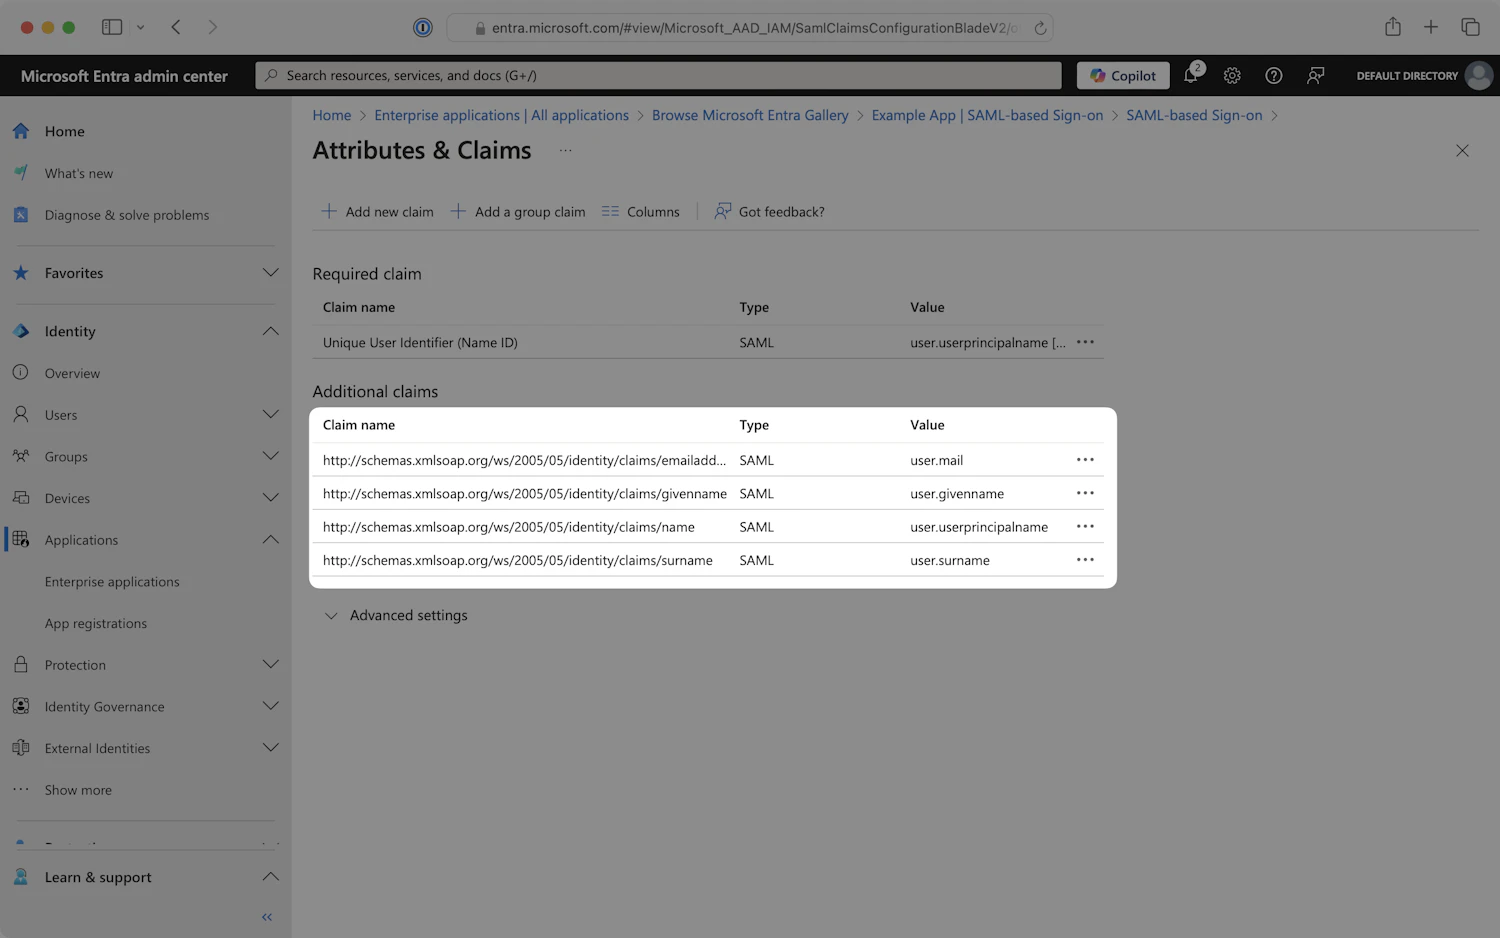Click Unique User Identifier (Name ID)

point(420,342)
